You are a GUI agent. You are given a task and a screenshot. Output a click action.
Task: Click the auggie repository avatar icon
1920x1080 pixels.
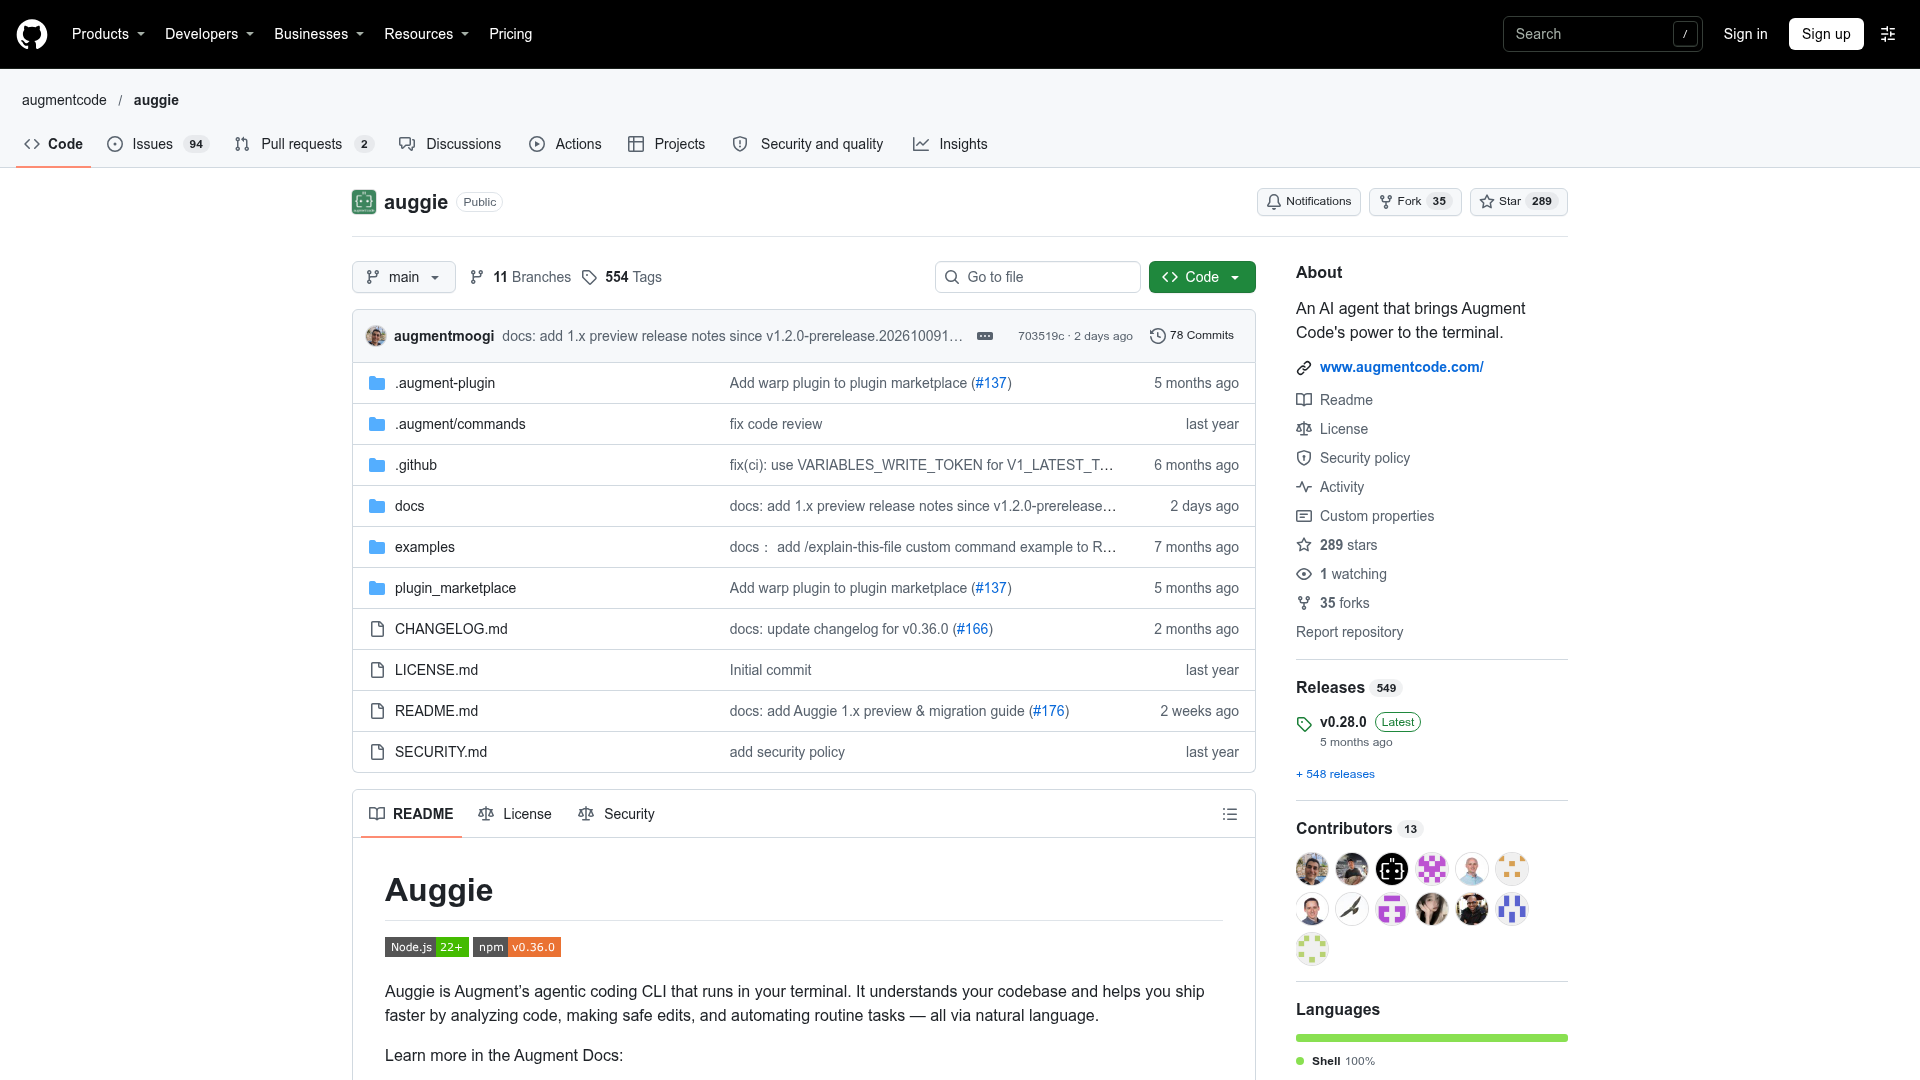point(364,202)
